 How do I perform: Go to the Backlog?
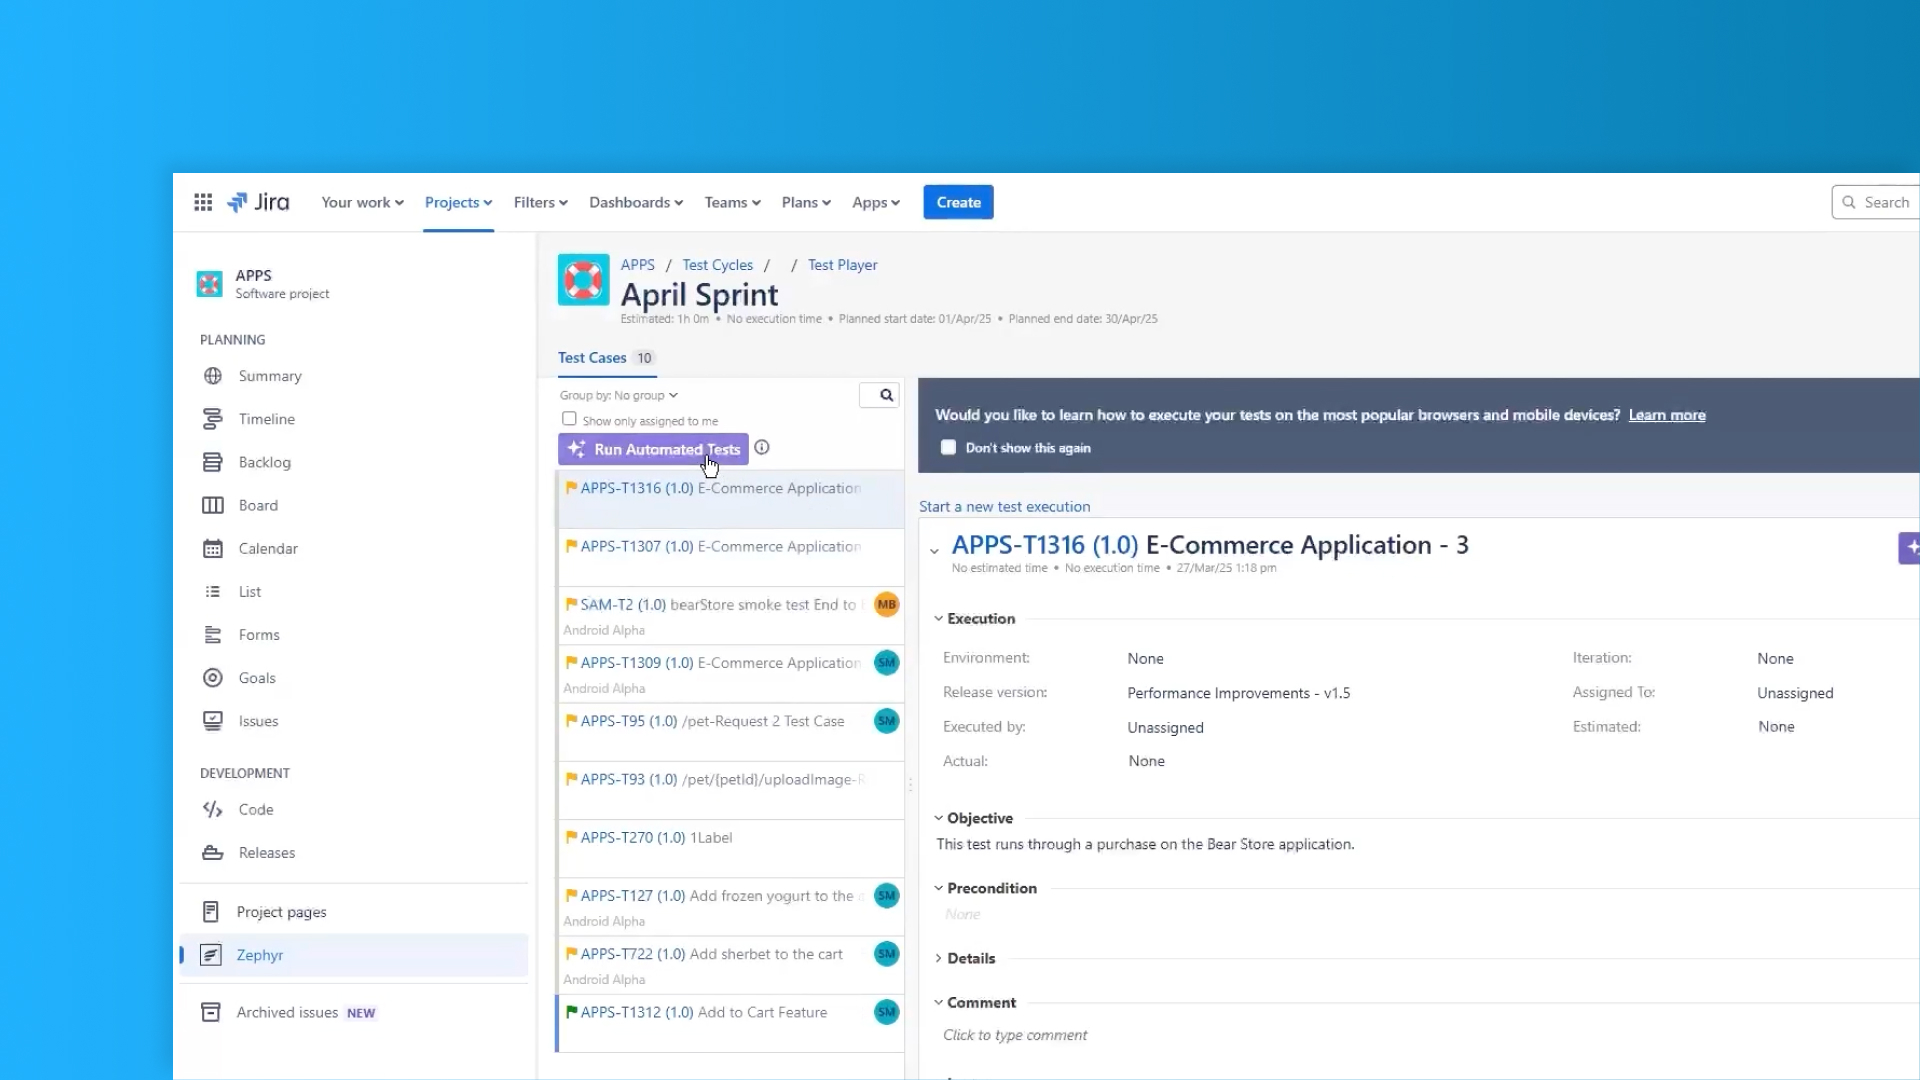[x=264, y=462]
